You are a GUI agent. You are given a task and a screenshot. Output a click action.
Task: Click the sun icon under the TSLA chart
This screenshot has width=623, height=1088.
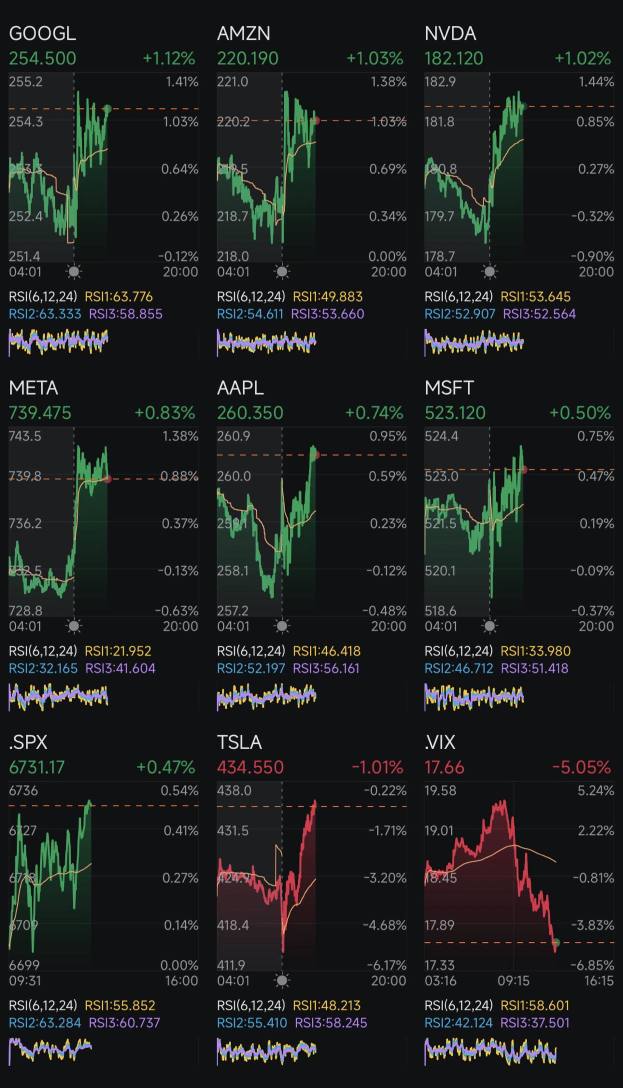pyautogui.click(x=282, y=981)
